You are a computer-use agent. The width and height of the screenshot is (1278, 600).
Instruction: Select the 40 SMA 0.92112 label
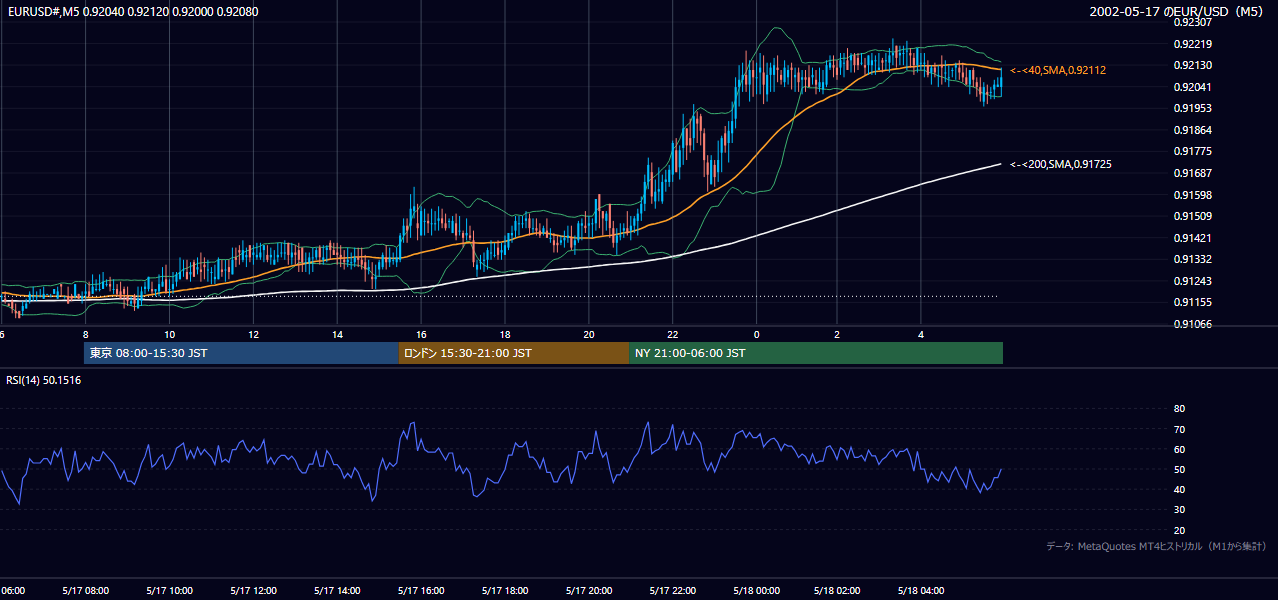(1058, 70)
